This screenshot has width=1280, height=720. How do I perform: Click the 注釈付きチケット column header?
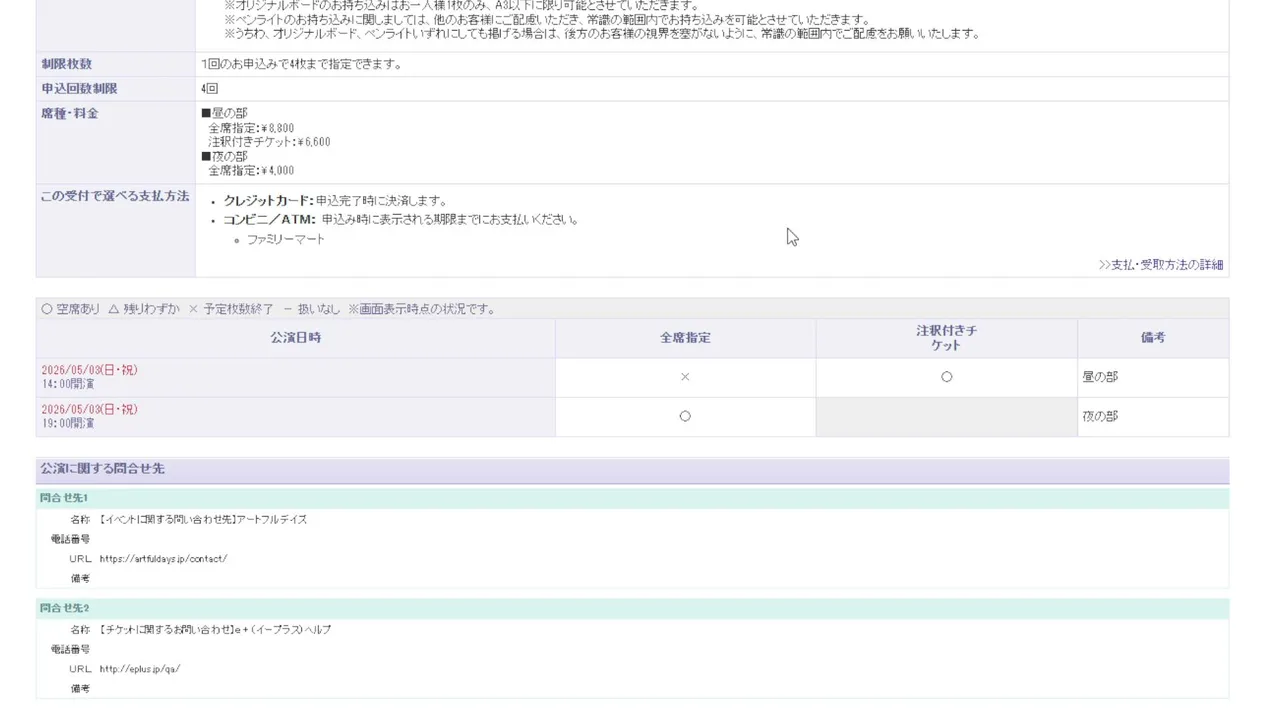coord(946,338)
